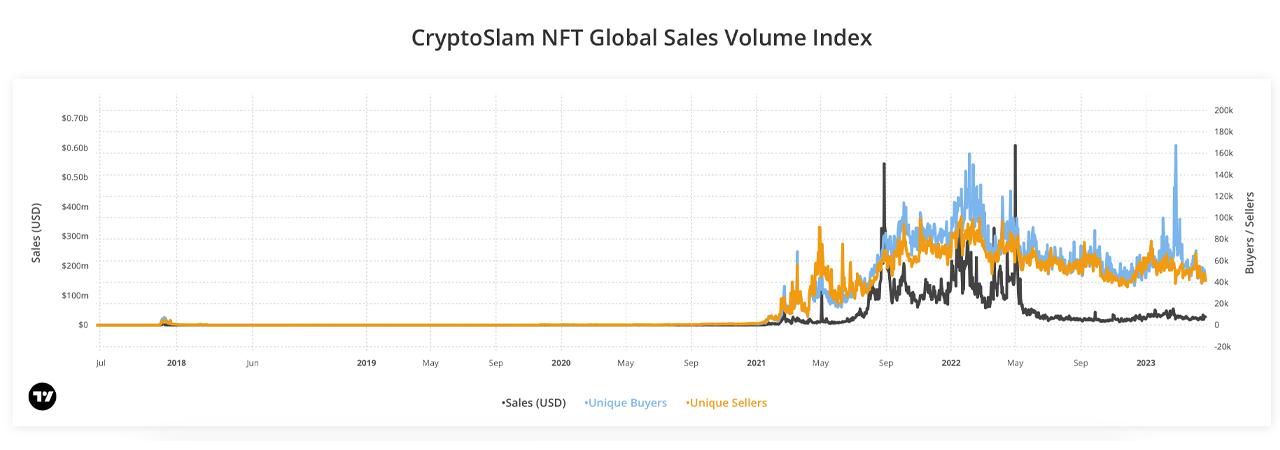Click the CryptoSlam NFT Global Sales Volume Index title
This screenshot has height=450, width=1280.
(641, 38)
